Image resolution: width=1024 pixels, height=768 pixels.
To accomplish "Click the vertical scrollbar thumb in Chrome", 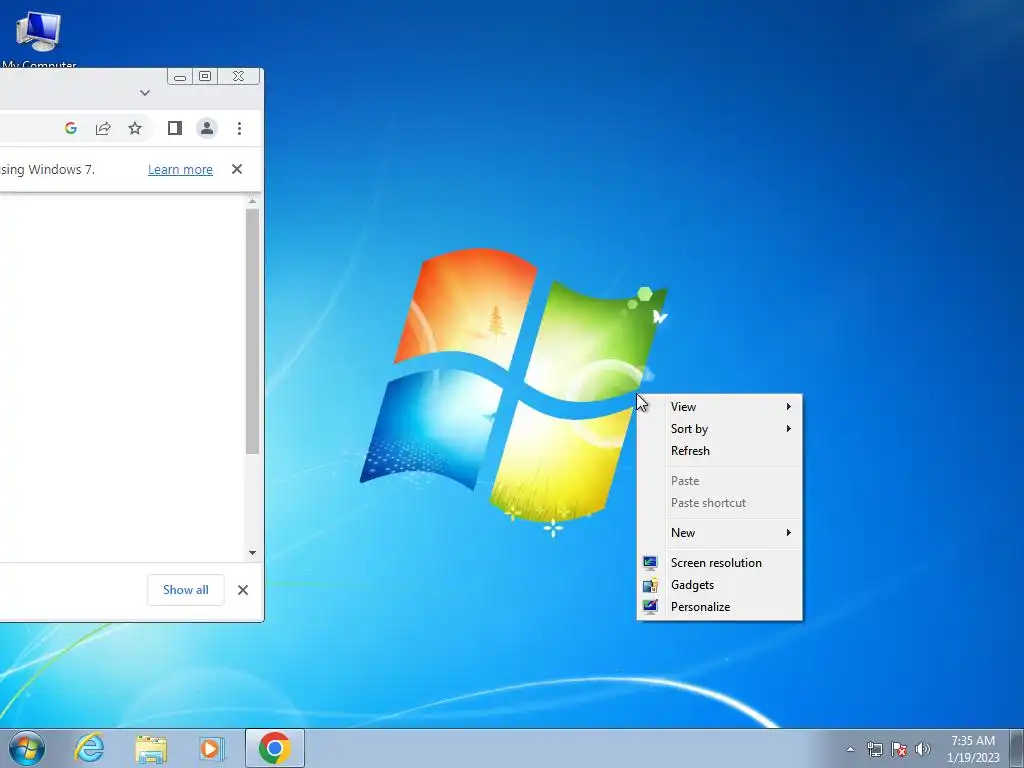I will click(253, 331).
